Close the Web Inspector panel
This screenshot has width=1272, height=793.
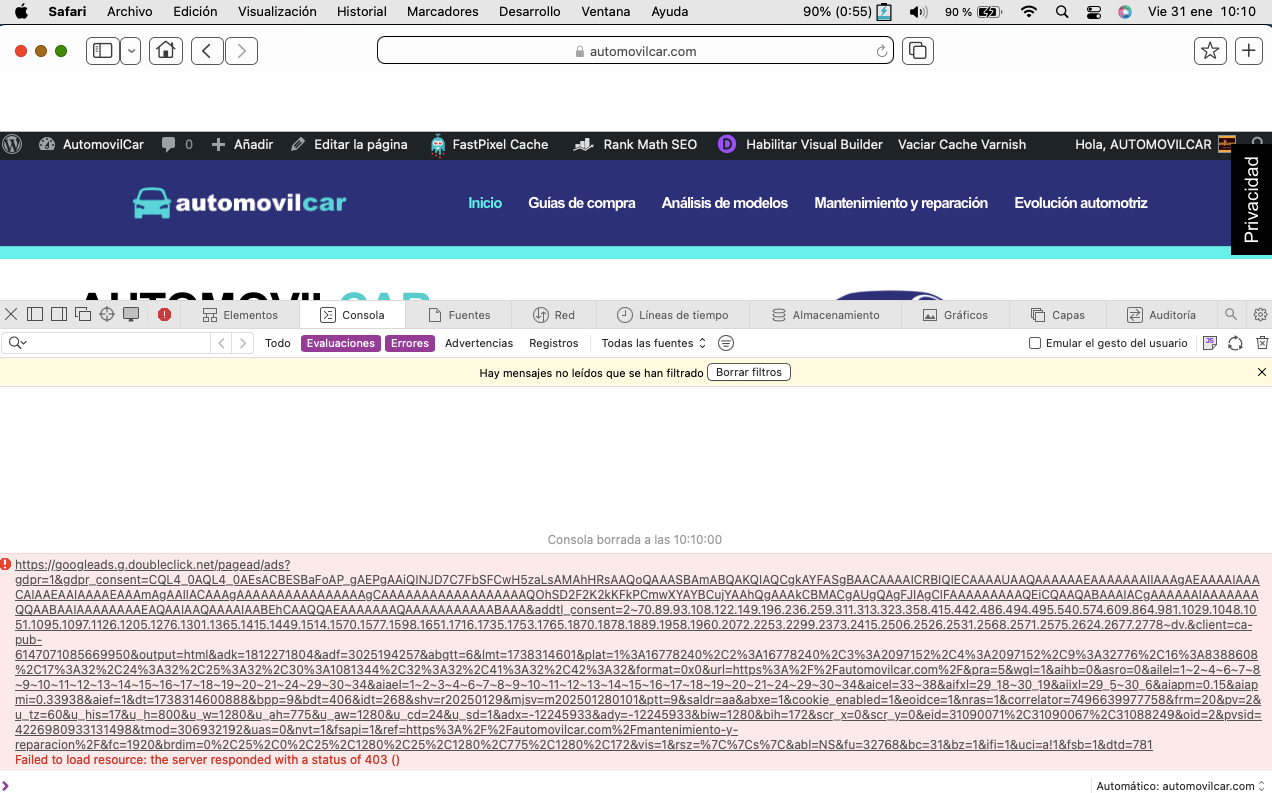point(11,314)
